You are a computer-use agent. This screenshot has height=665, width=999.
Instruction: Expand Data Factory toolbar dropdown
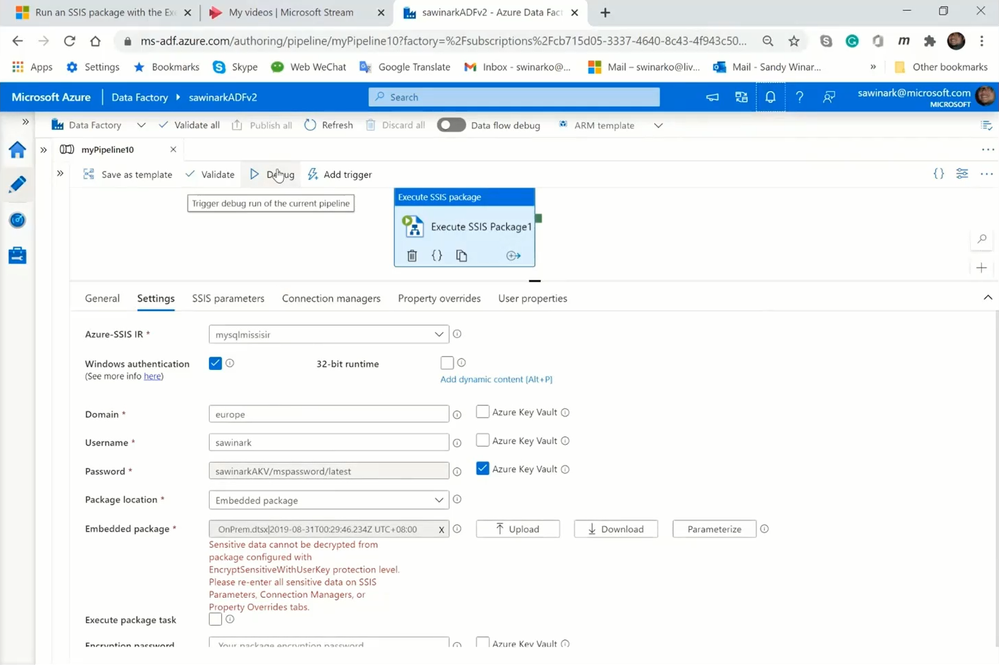[141, 125]
